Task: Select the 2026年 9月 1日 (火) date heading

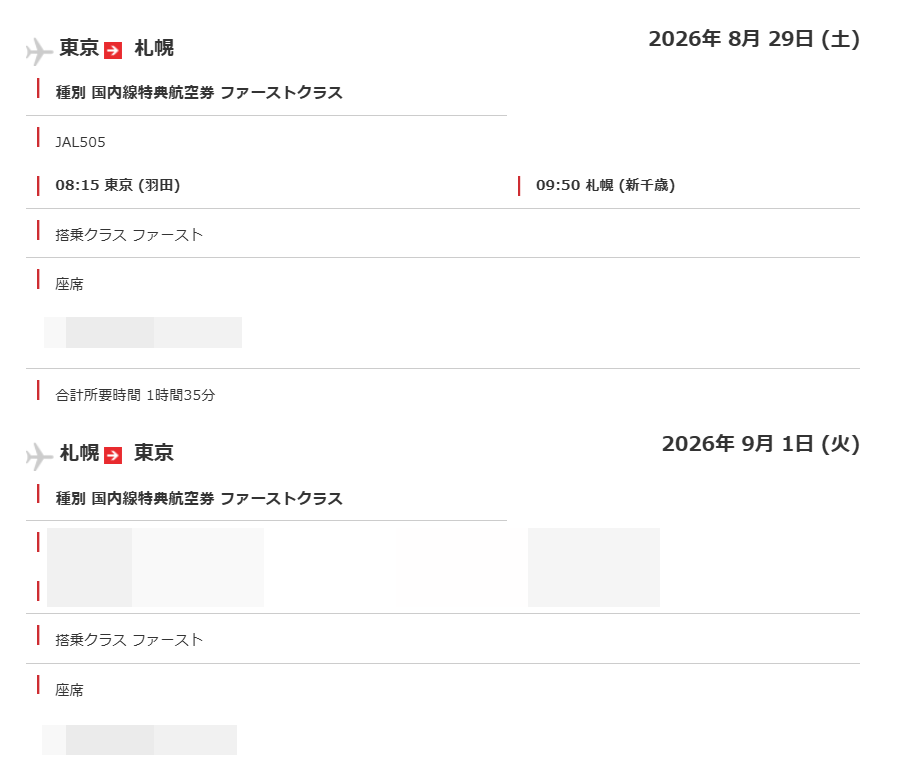Action: (761, 444)
